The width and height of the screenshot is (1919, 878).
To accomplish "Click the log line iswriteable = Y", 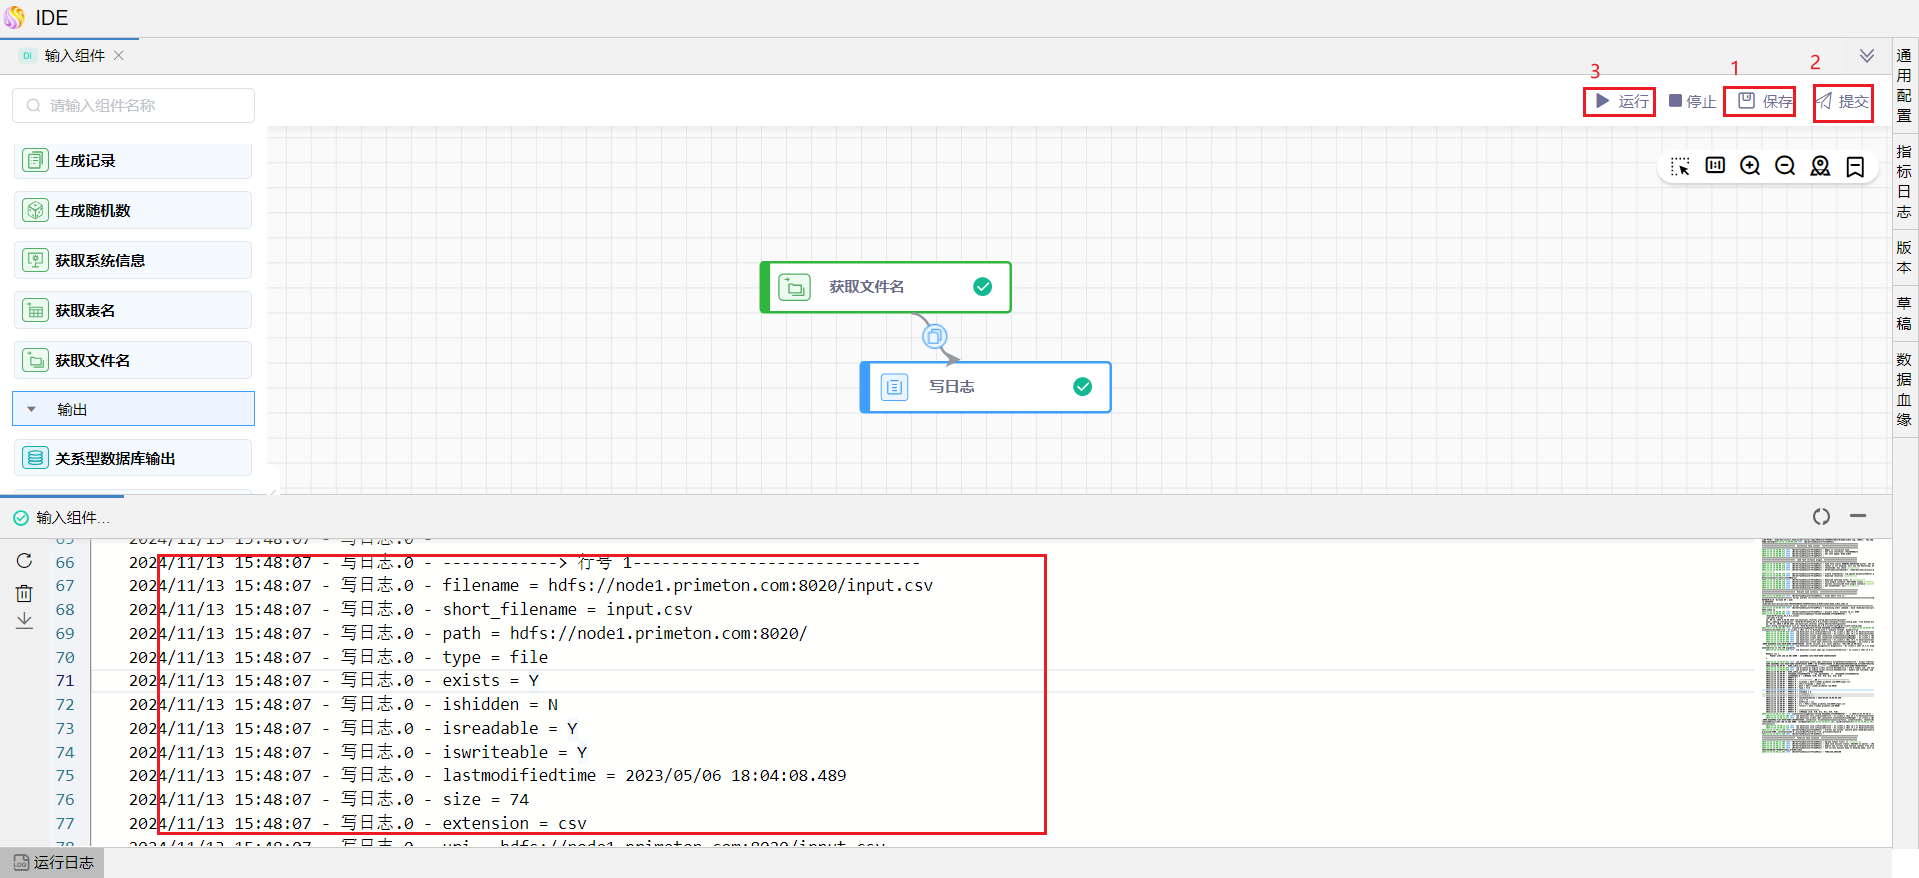I will (358, 753).
